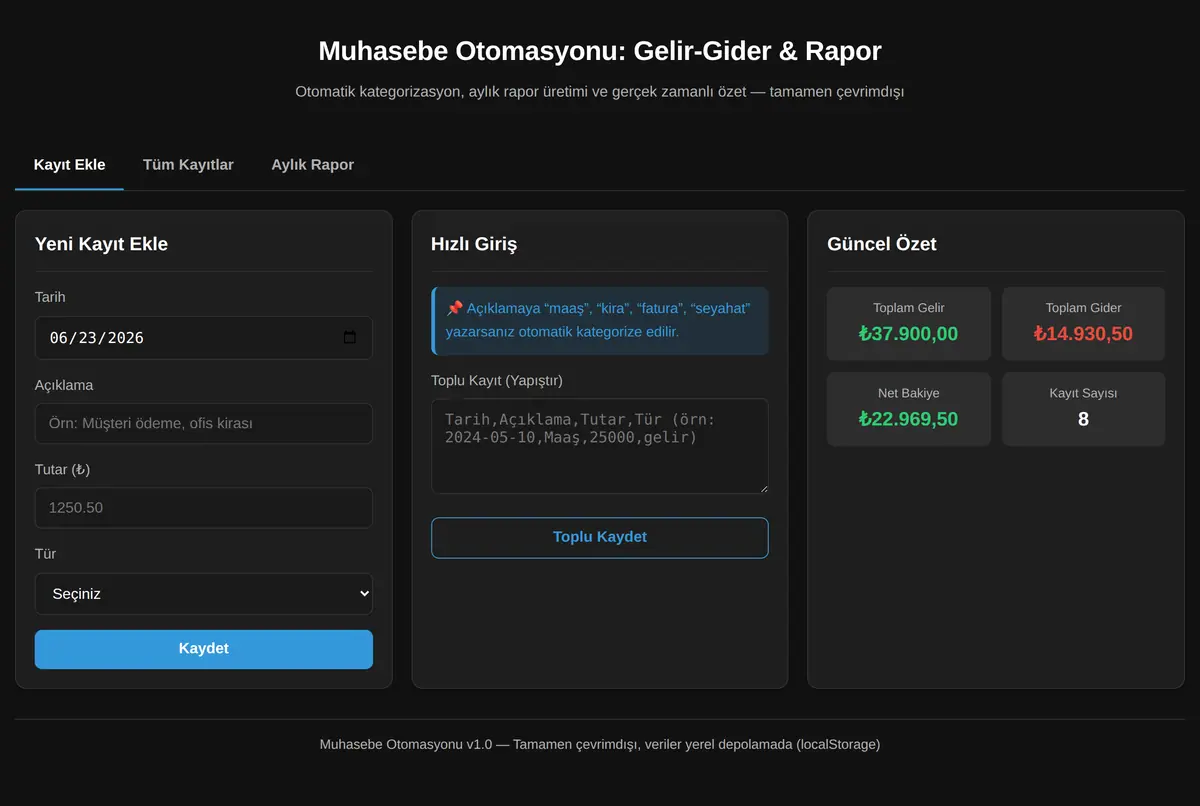Image resolution: width=1200 pixels, height=806 pixels.
Task: Click the page title Muhasebe Otomasyonu
Action: pyautogui.click(x=600, y=51)
